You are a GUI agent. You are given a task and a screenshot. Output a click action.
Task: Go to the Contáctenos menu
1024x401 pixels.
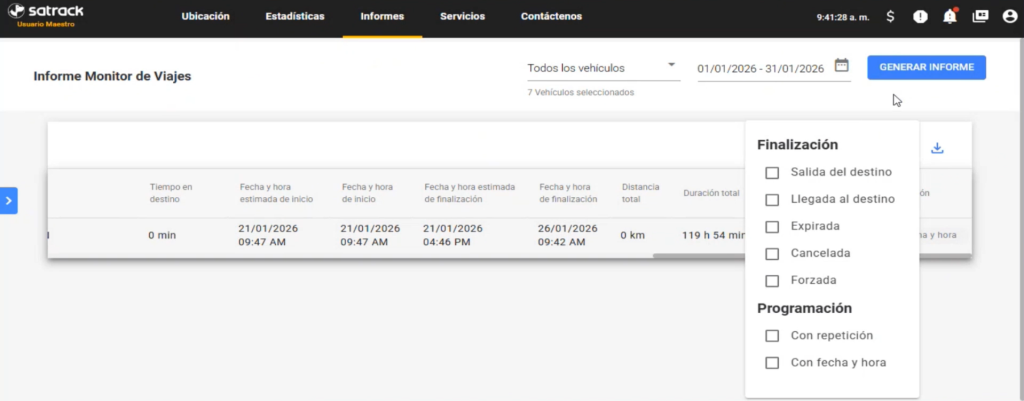(x=551, y=16)
